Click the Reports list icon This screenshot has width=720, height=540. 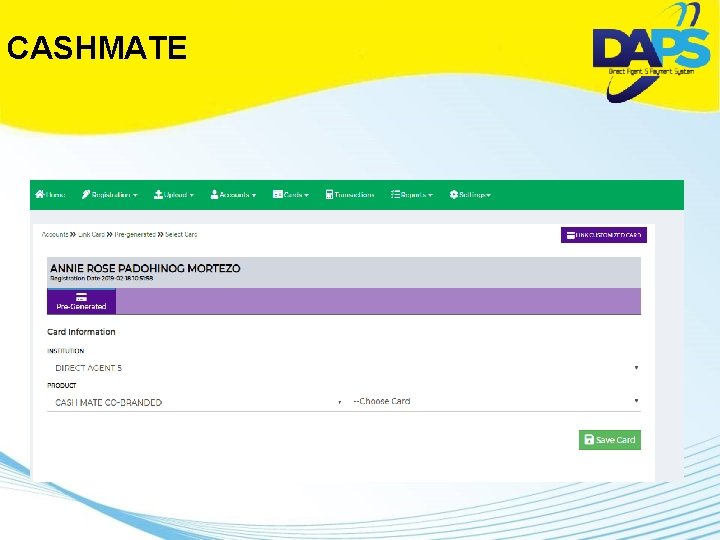point(395,194)
